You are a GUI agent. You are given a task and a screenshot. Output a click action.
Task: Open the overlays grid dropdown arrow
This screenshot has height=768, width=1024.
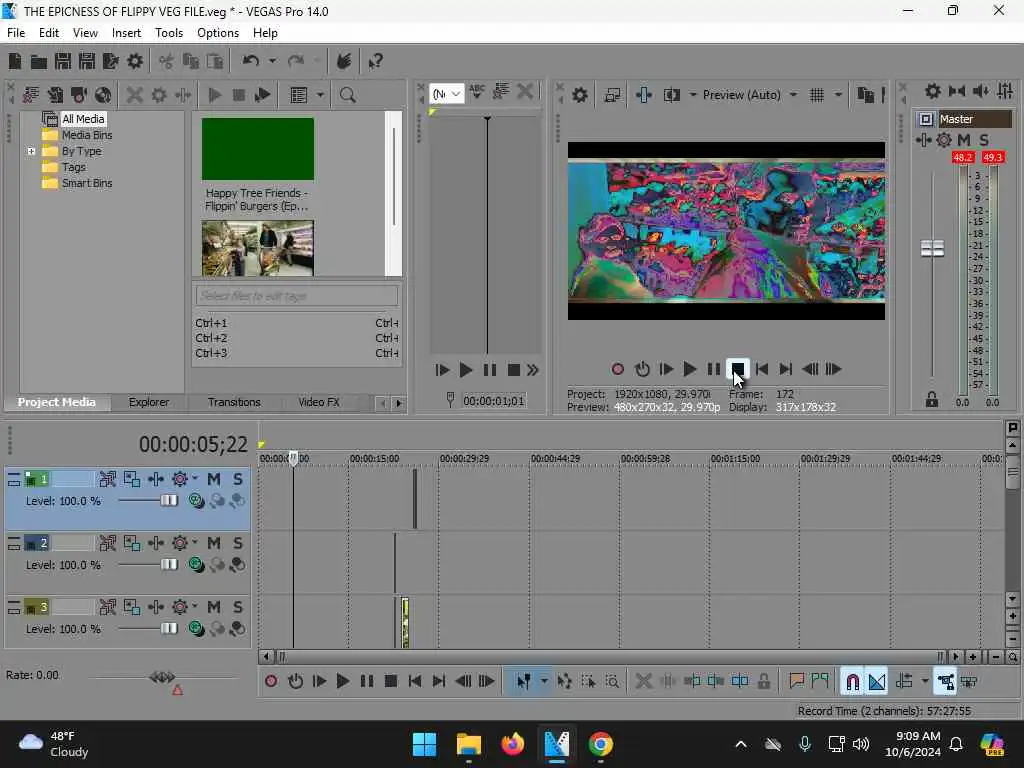click(x=838, y=95)
